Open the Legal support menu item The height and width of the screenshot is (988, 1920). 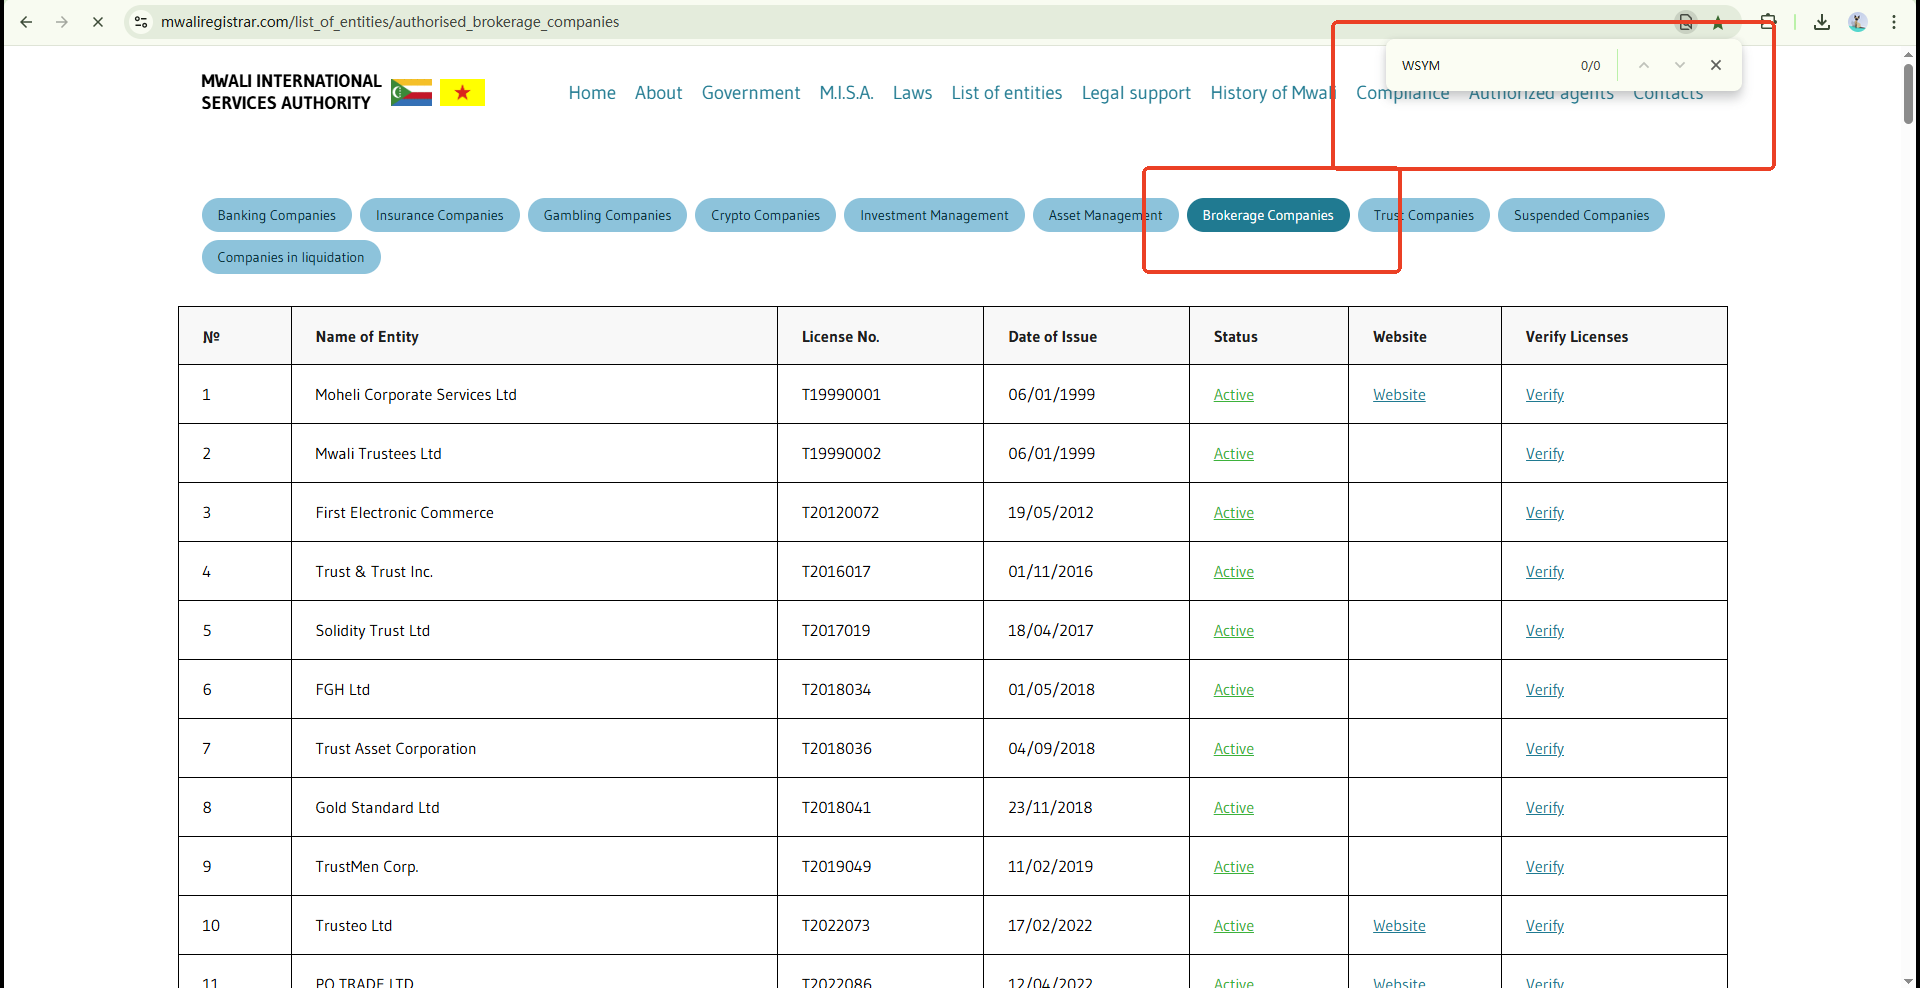click(1136, 93)
